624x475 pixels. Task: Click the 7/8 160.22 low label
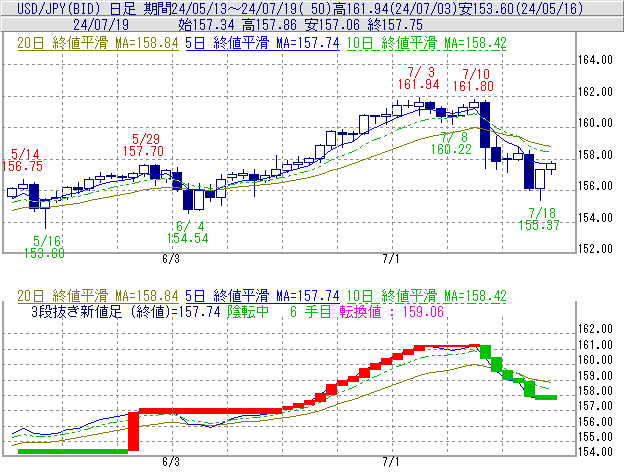coord(451,143)
